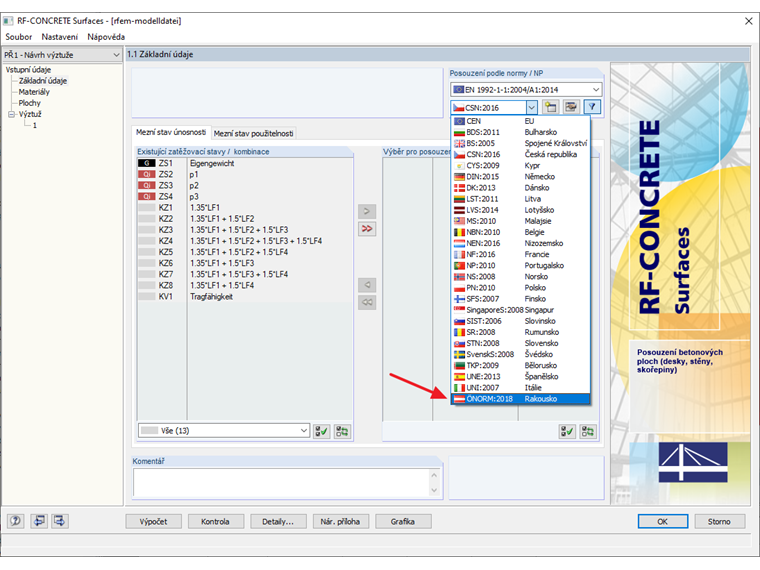The height and width of the screenshot is (570, 760).
Task: Select Materiály tree item
Action: [34, 92]
